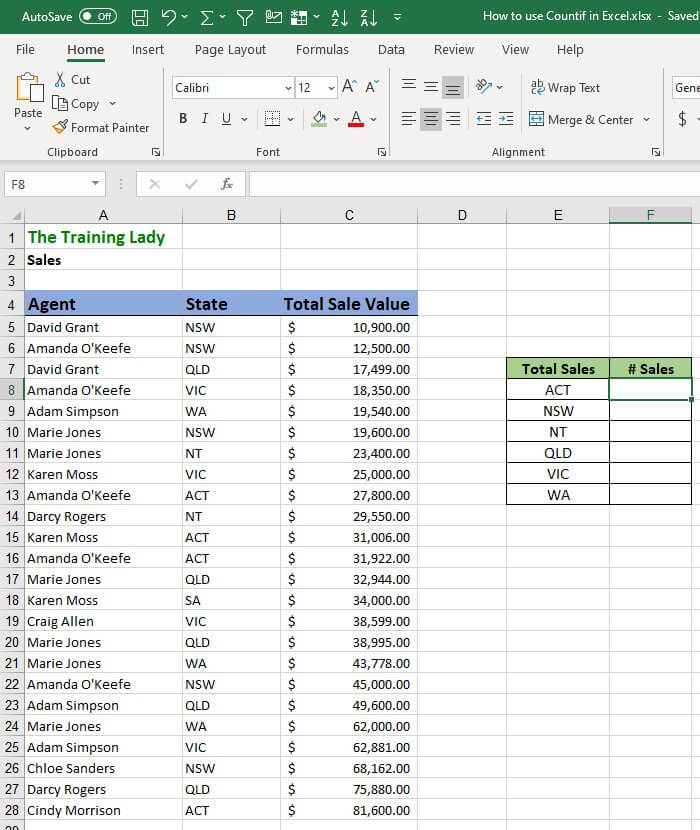Decrease font size with the smaller A icon
Image resolution: width=700 pixels, height=830 pixels.
click(x=372, y=86)
